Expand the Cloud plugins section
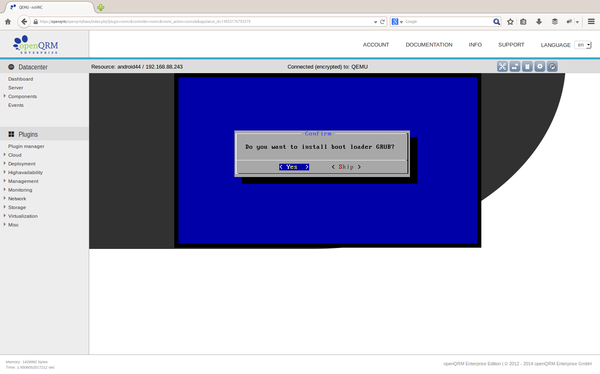Screen dimensions: 600x374 pos(15,155)
